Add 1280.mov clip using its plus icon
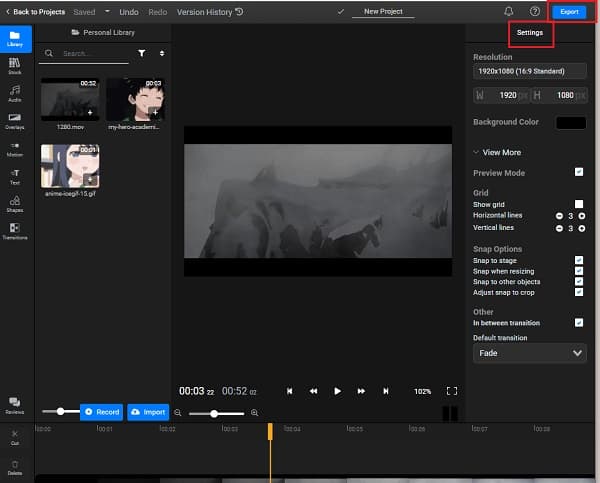600x483 pixels. click(x=90, y=113)
